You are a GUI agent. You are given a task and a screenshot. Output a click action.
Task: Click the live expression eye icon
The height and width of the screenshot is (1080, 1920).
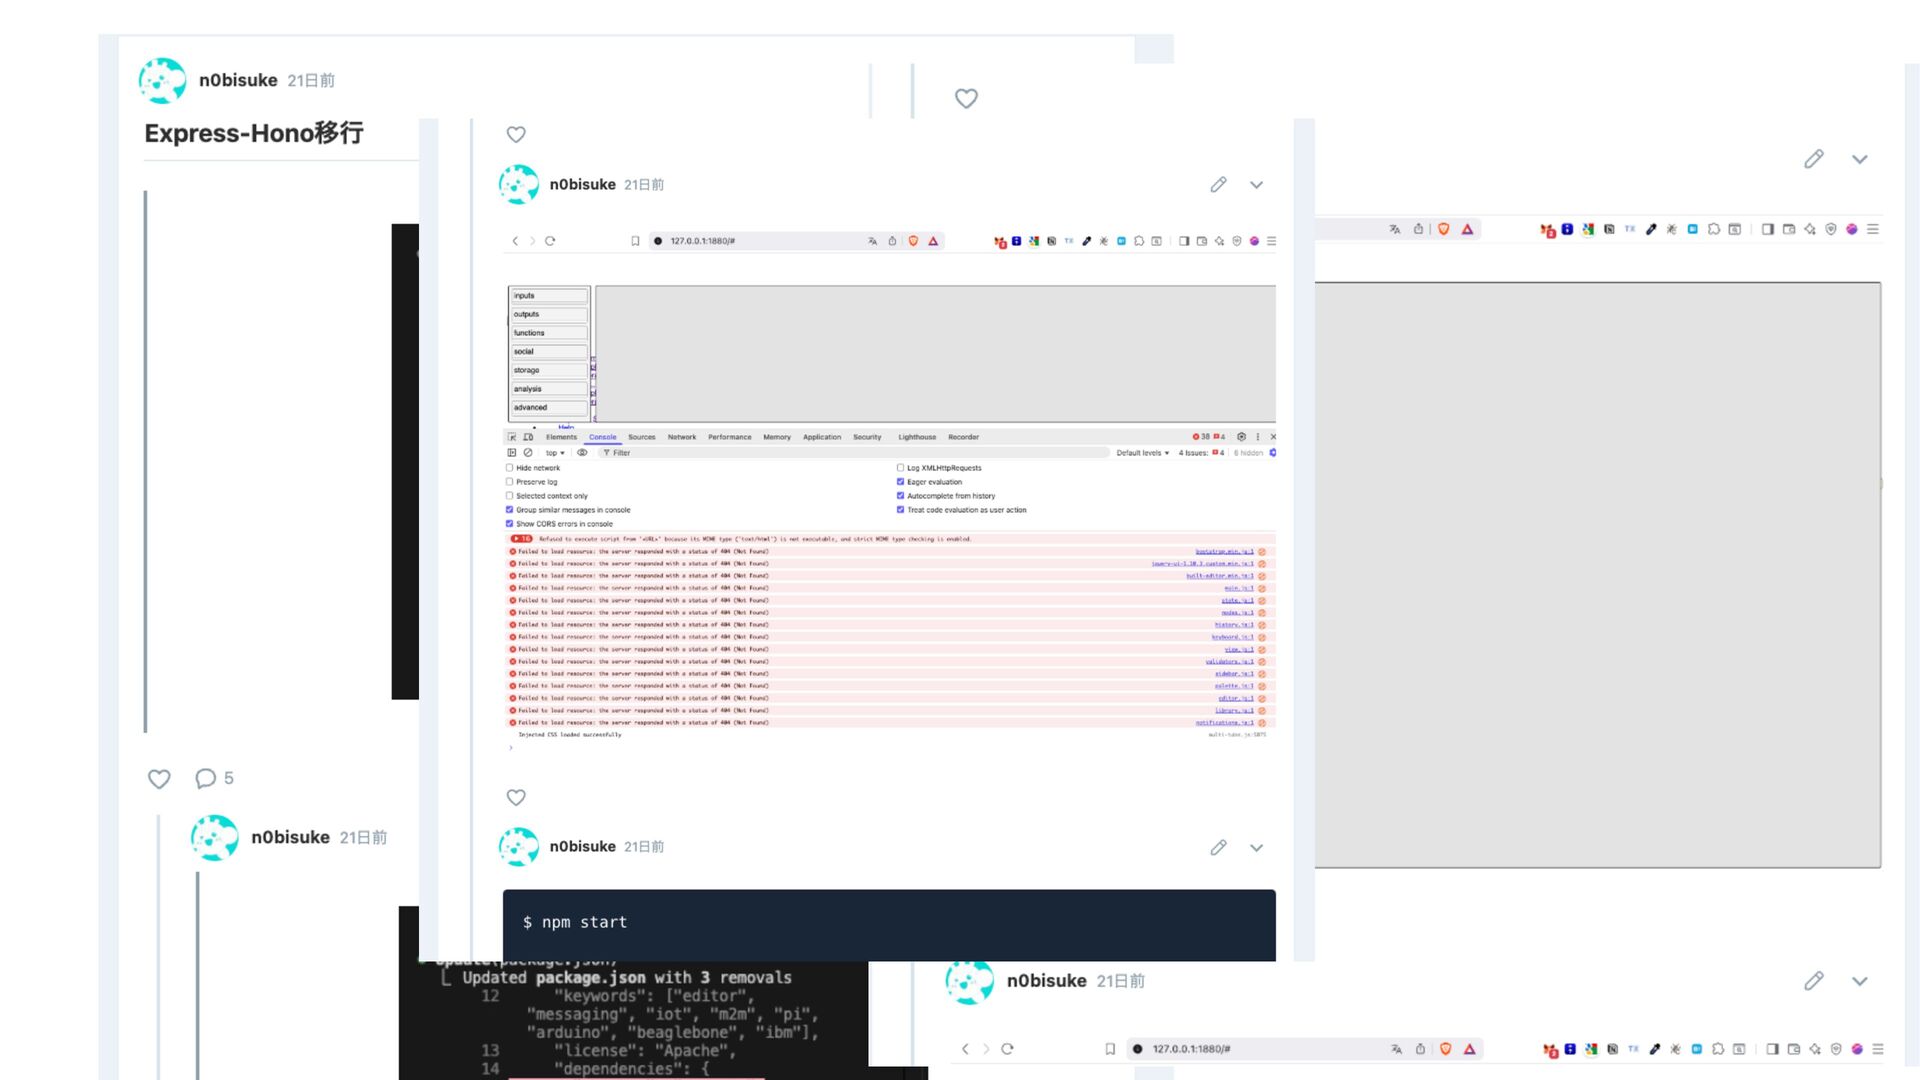coord(582,453)
